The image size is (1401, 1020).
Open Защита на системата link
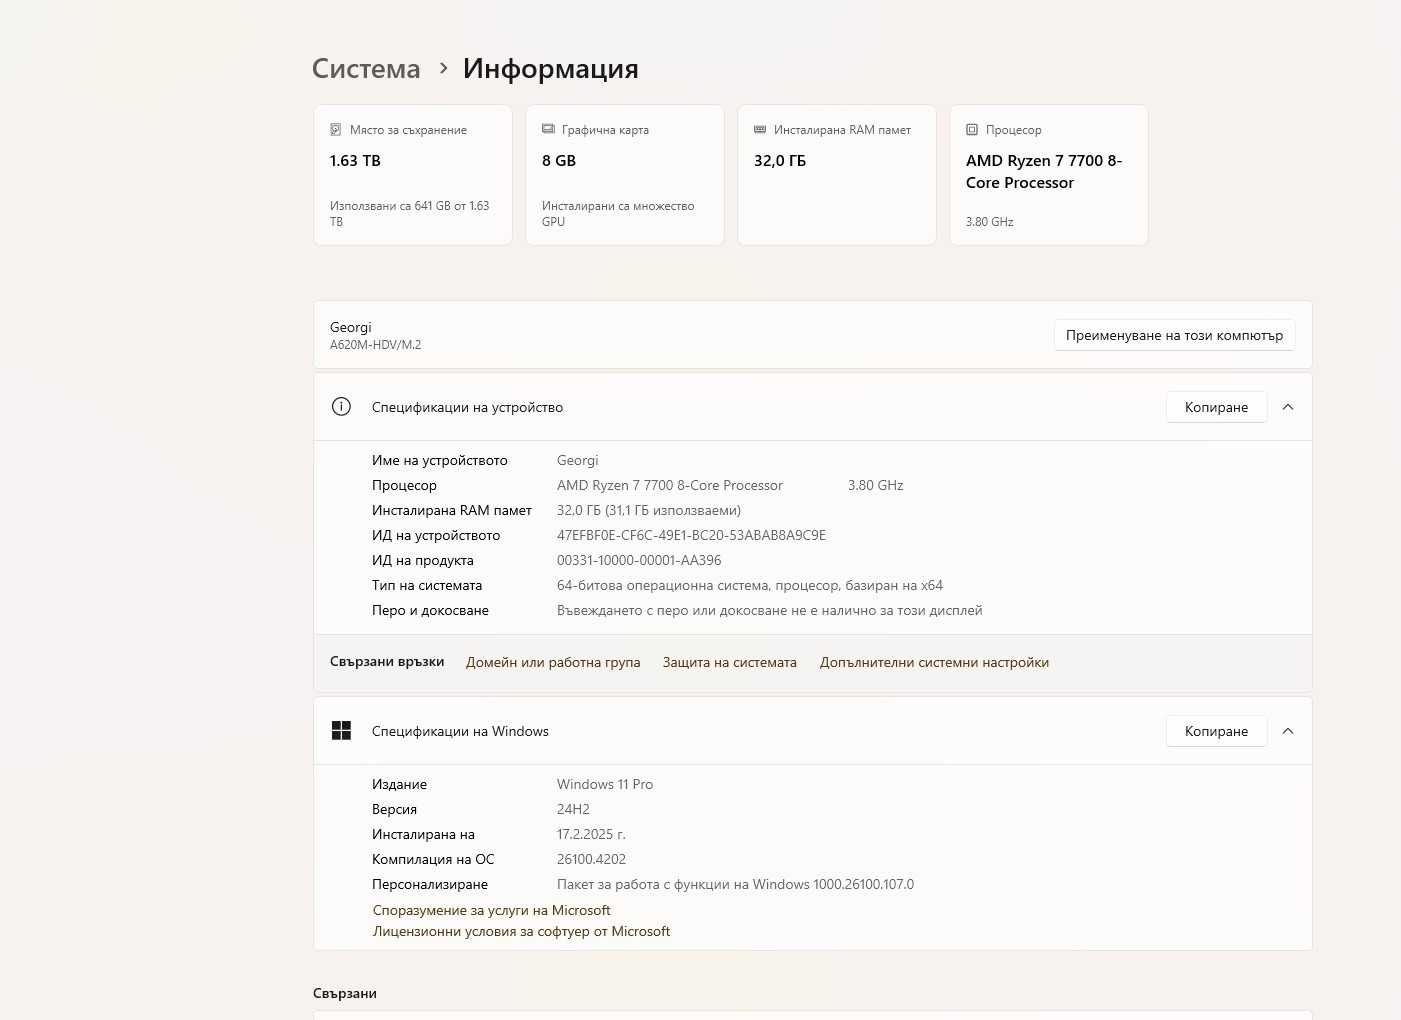(x=730, y=662)
